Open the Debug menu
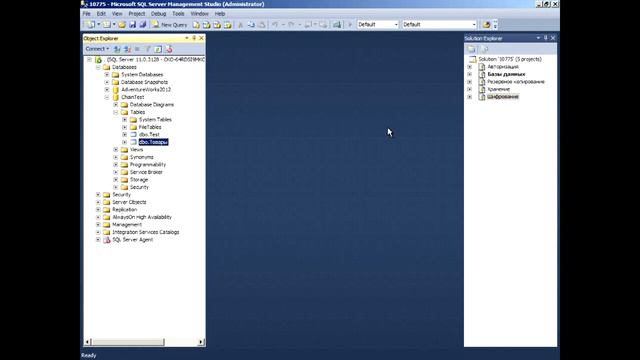Viewport: 640px width, 360px height. pyautogui.click(x=158, y=14)
